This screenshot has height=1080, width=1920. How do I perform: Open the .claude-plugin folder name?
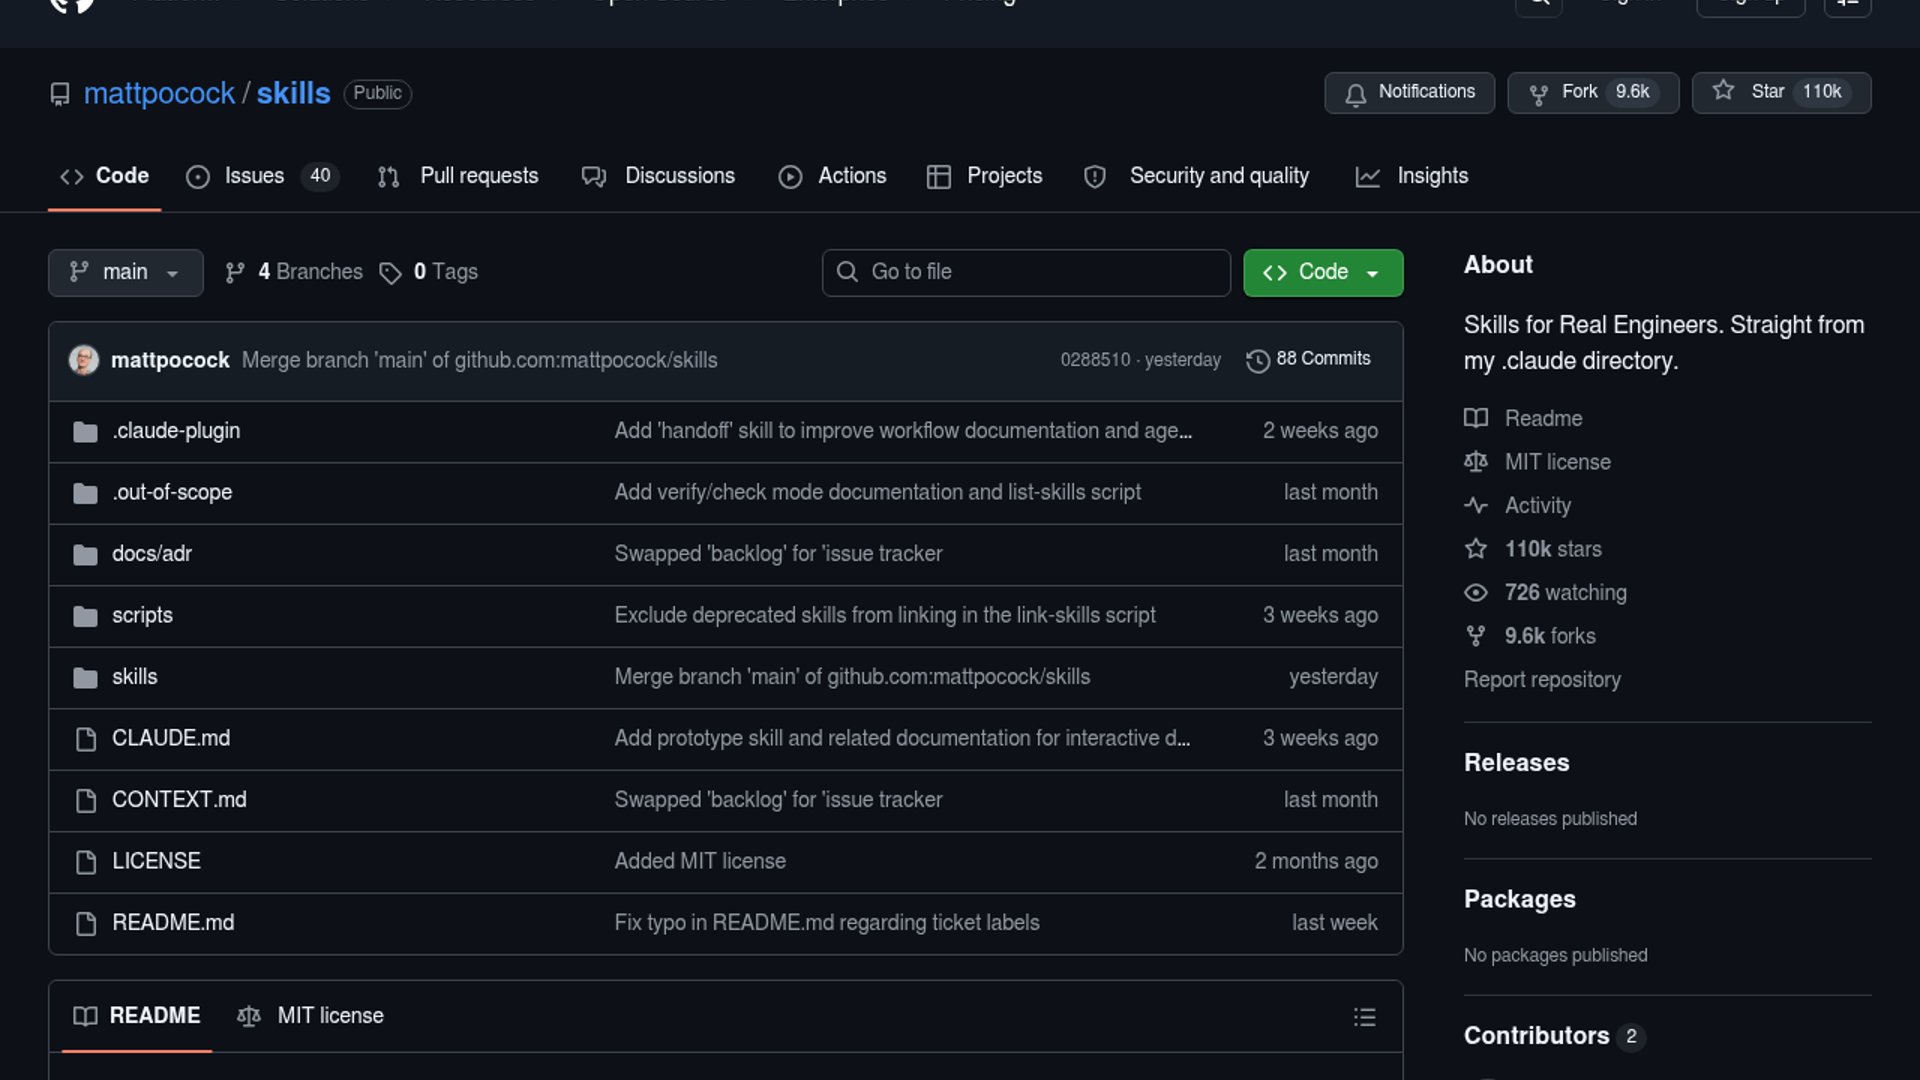(176, 431)
